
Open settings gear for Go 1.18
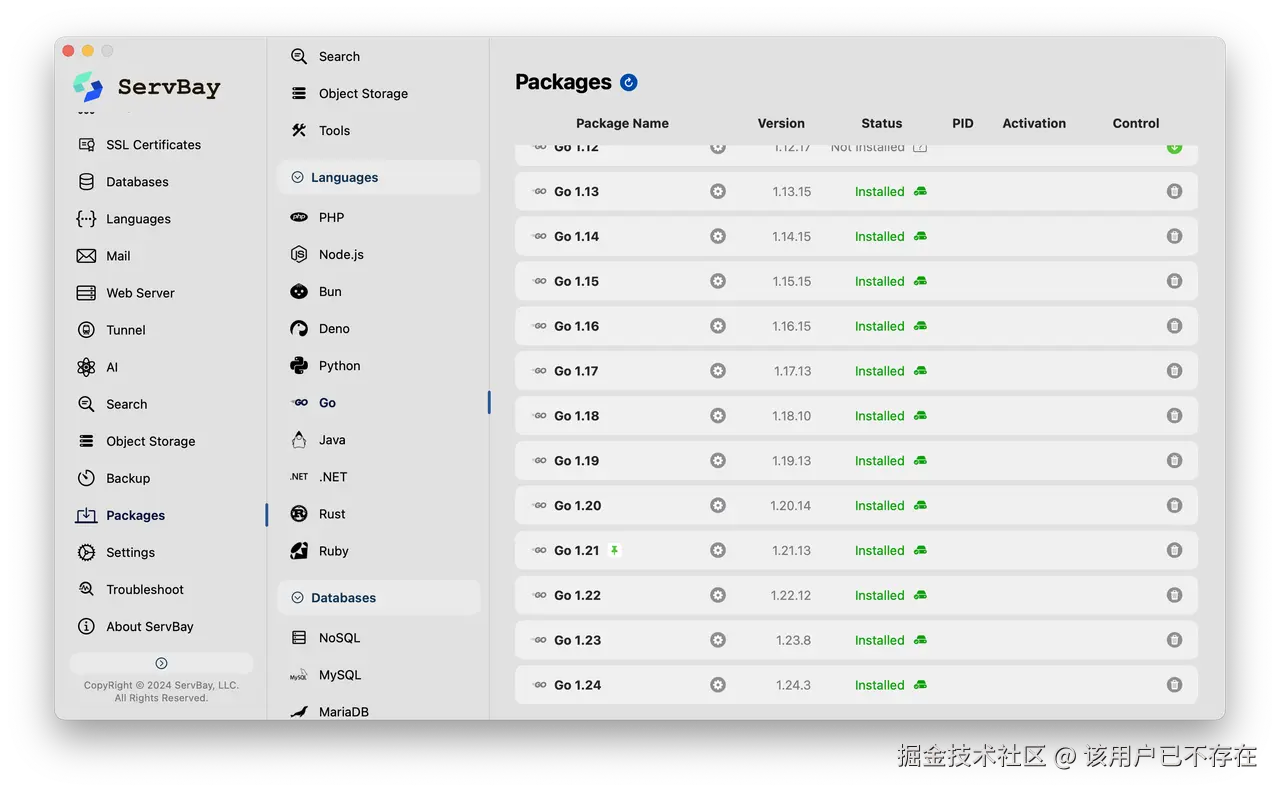[718, 415]
